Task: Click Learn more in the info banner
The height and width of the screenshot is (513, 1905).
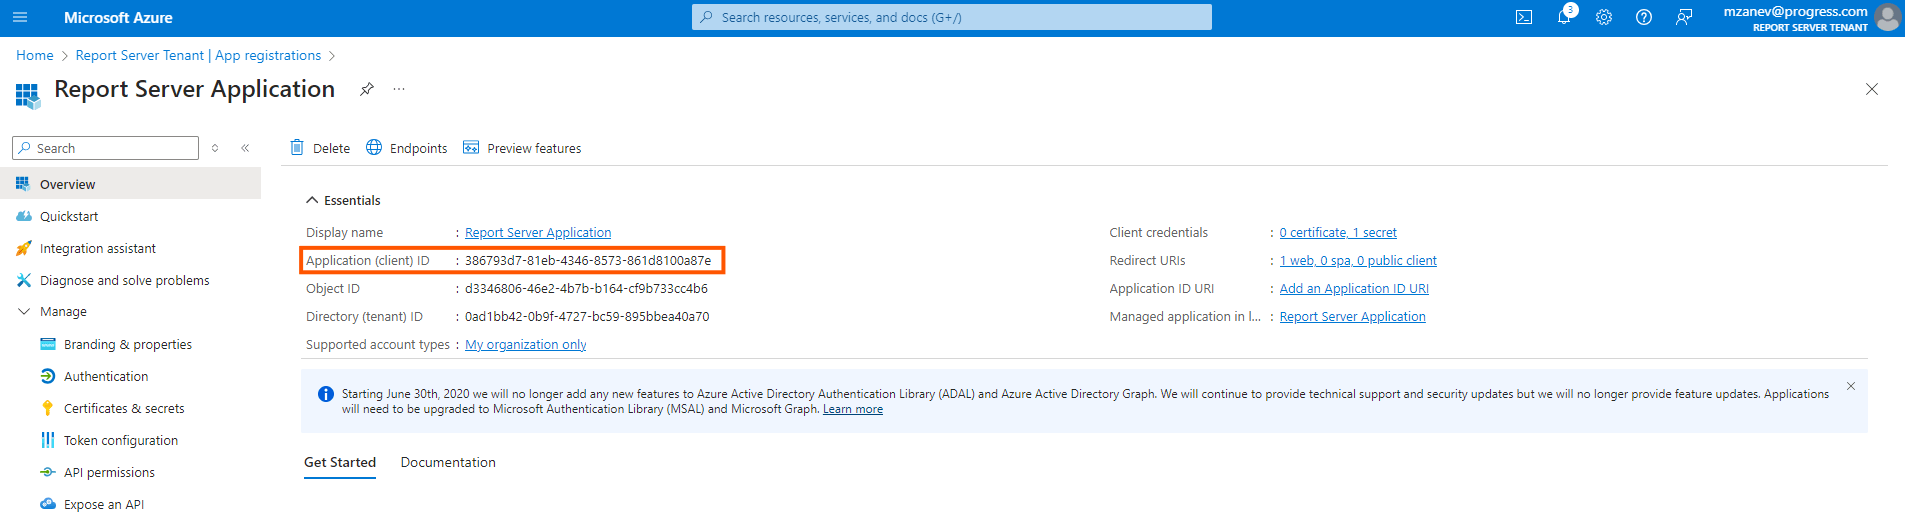Action: click(x=853, y=409)
